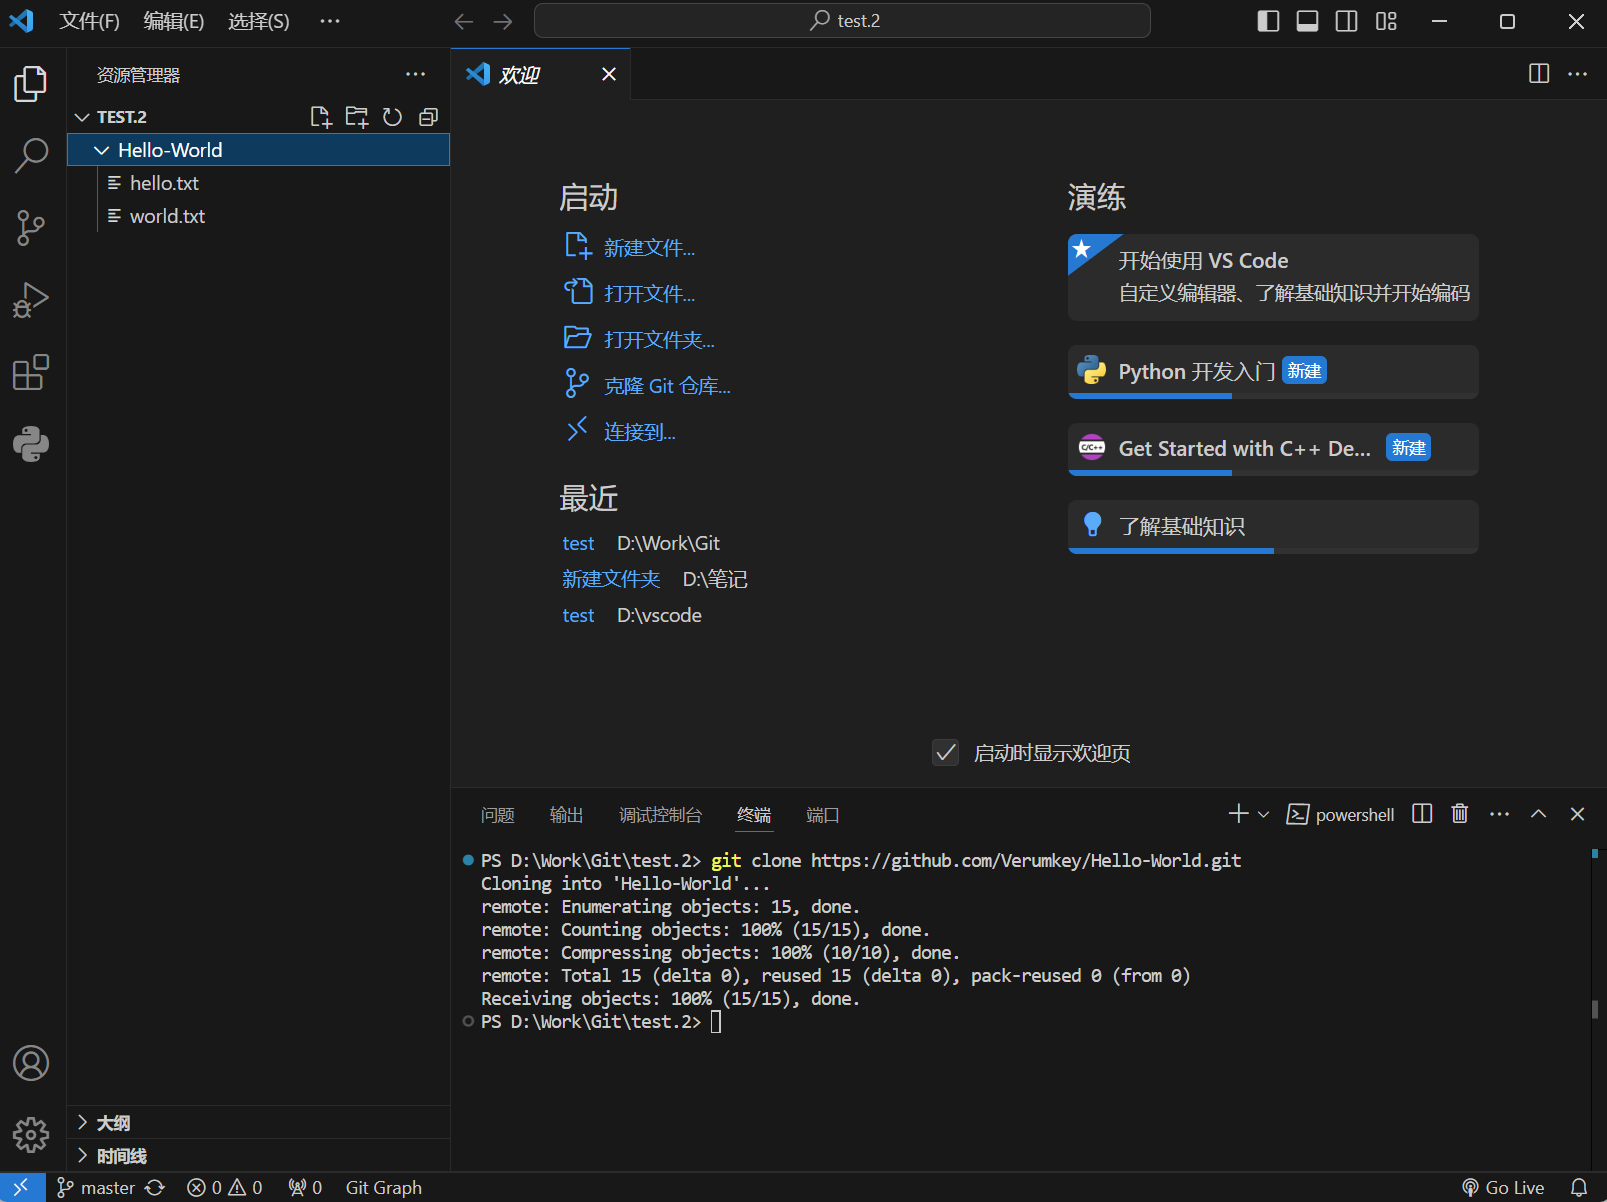Select the Terminal panel tab

point(754,815)
